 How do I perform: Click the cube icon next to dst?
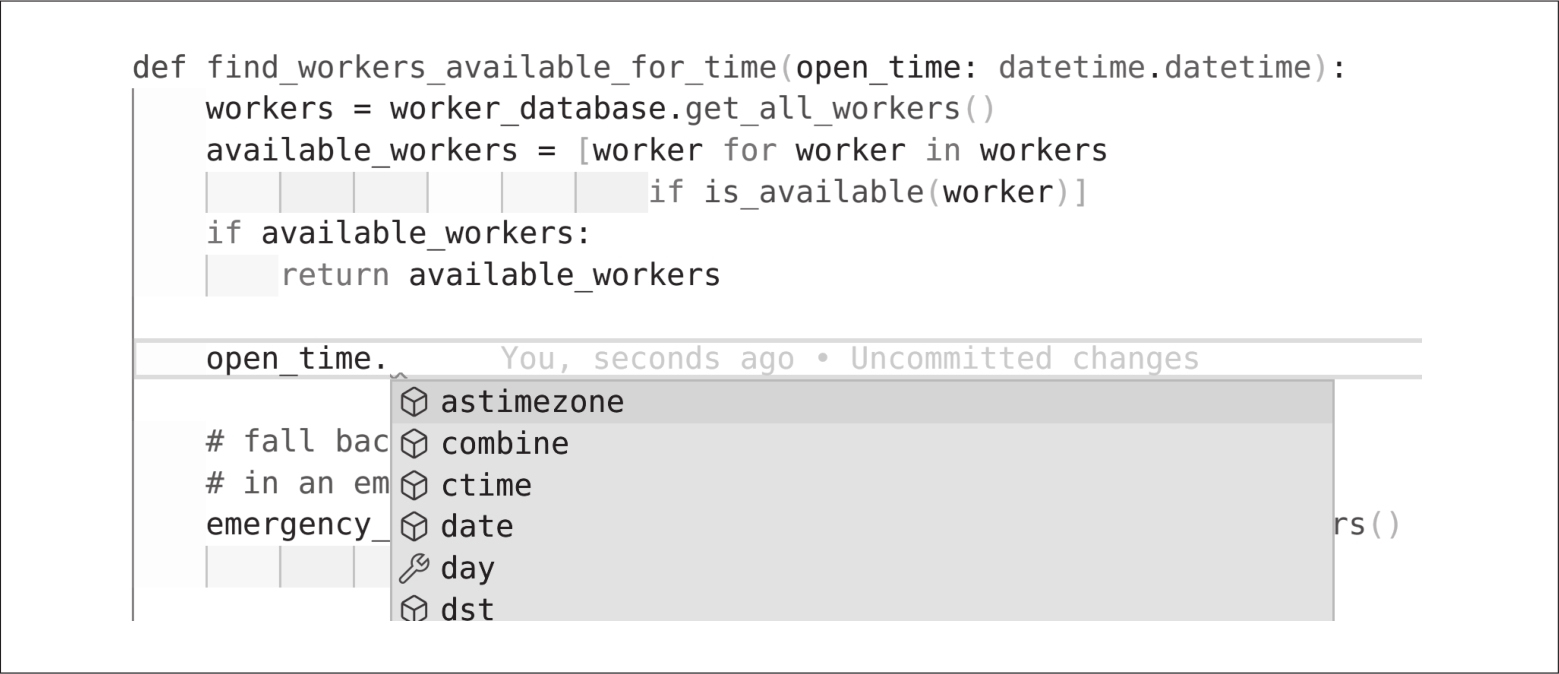tap(413, 609)
